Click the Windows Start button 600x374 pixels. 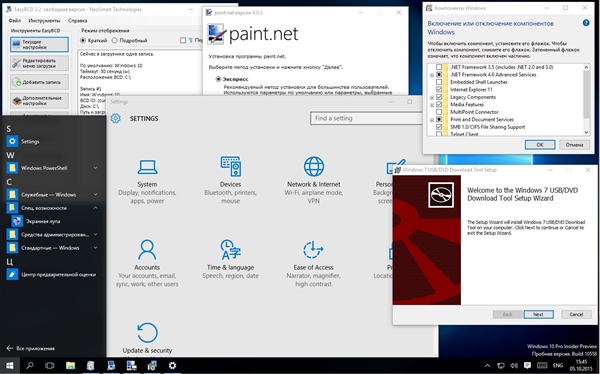point(10,366)
